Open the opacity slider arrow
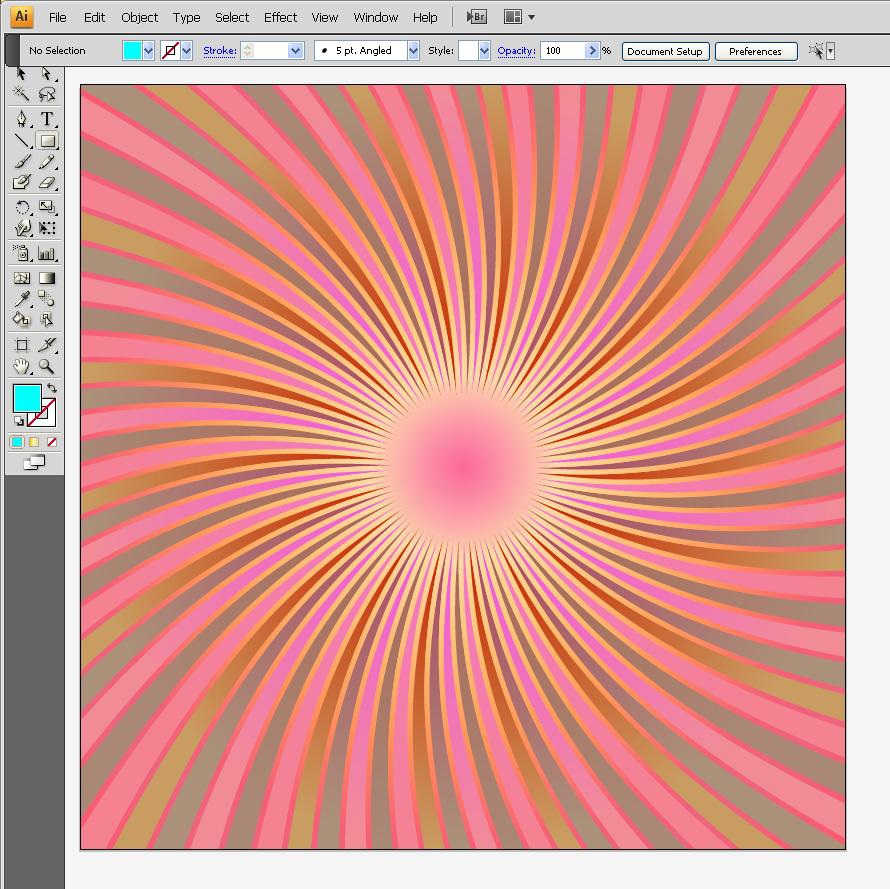 (592, 51)
